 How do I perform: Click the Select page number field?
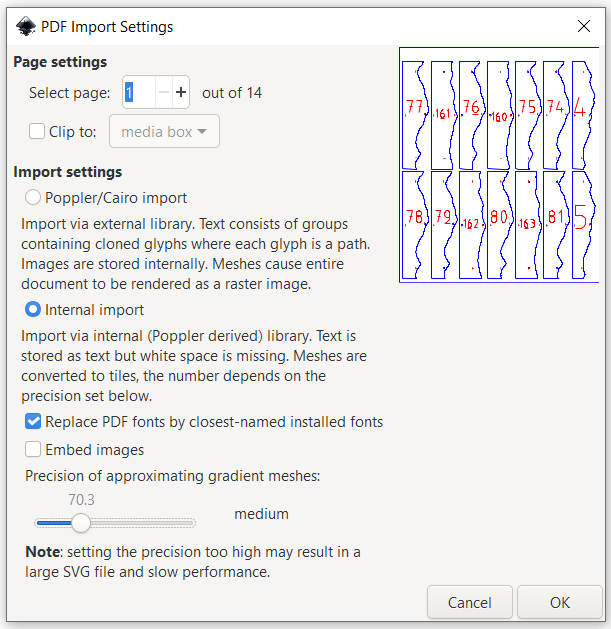(139, 93)
